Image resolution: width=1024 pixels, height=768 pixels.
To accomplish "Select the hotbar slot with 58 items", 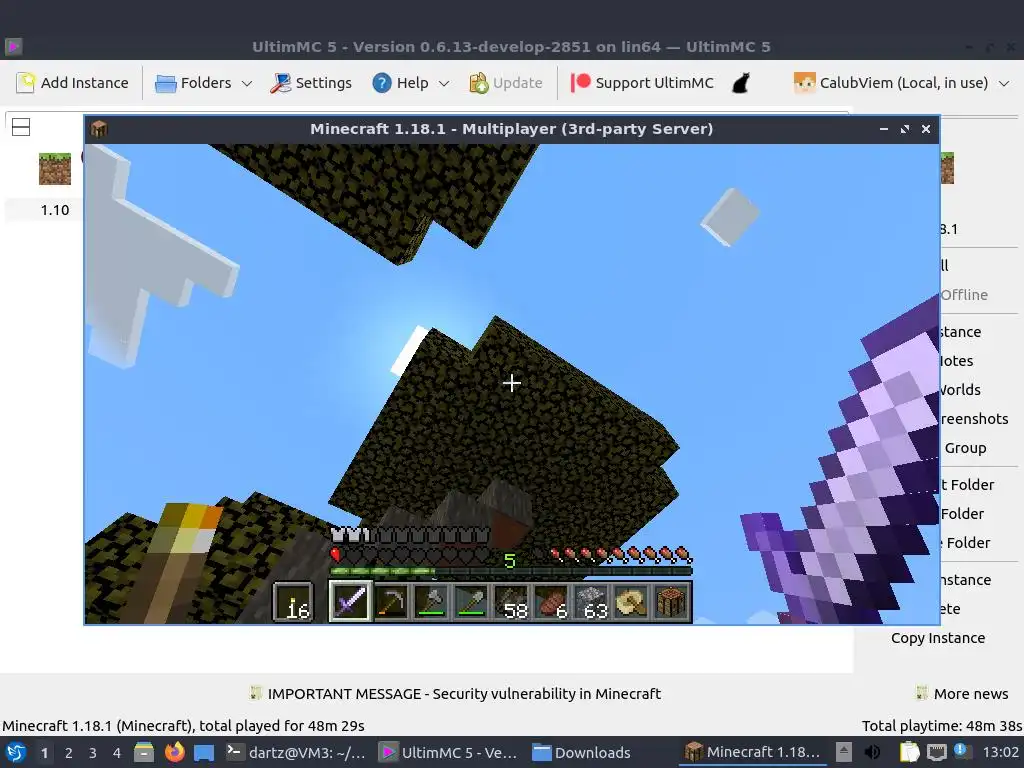I will click(511, 601).
